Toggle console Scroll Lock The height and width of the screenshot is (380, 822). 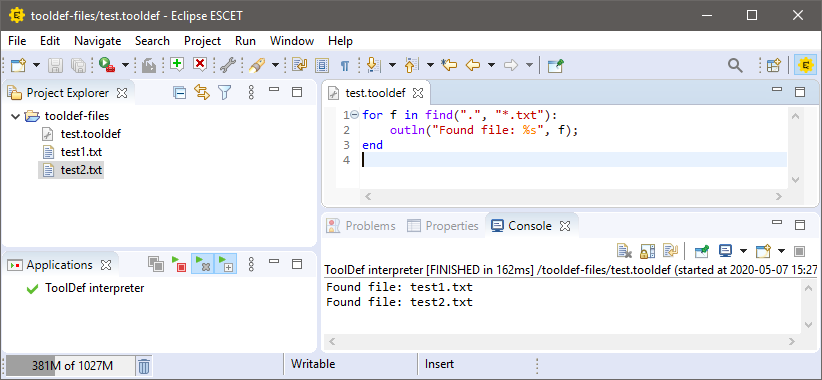point(646,252)
